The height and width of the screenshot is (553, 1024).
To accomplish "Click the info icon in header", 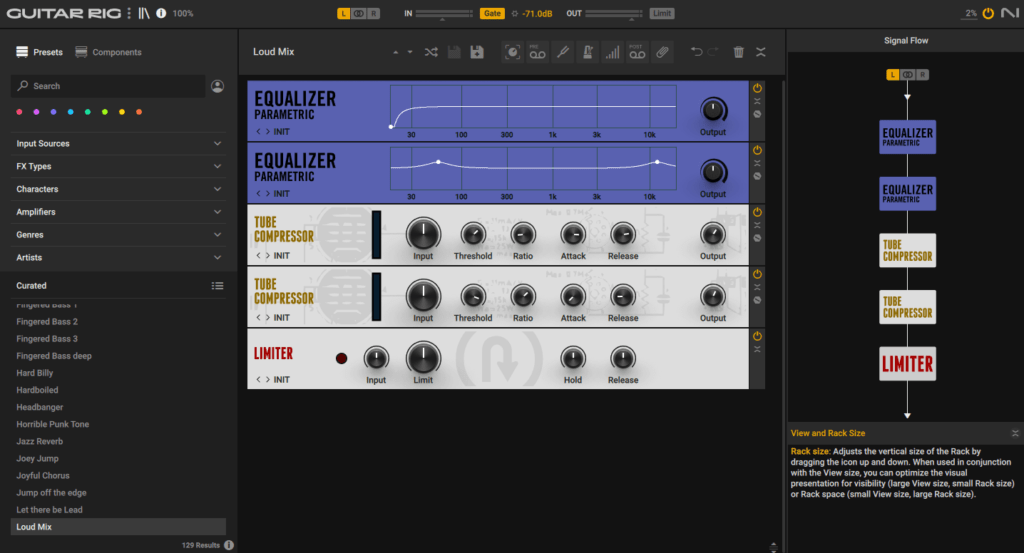I will [162, 13].
